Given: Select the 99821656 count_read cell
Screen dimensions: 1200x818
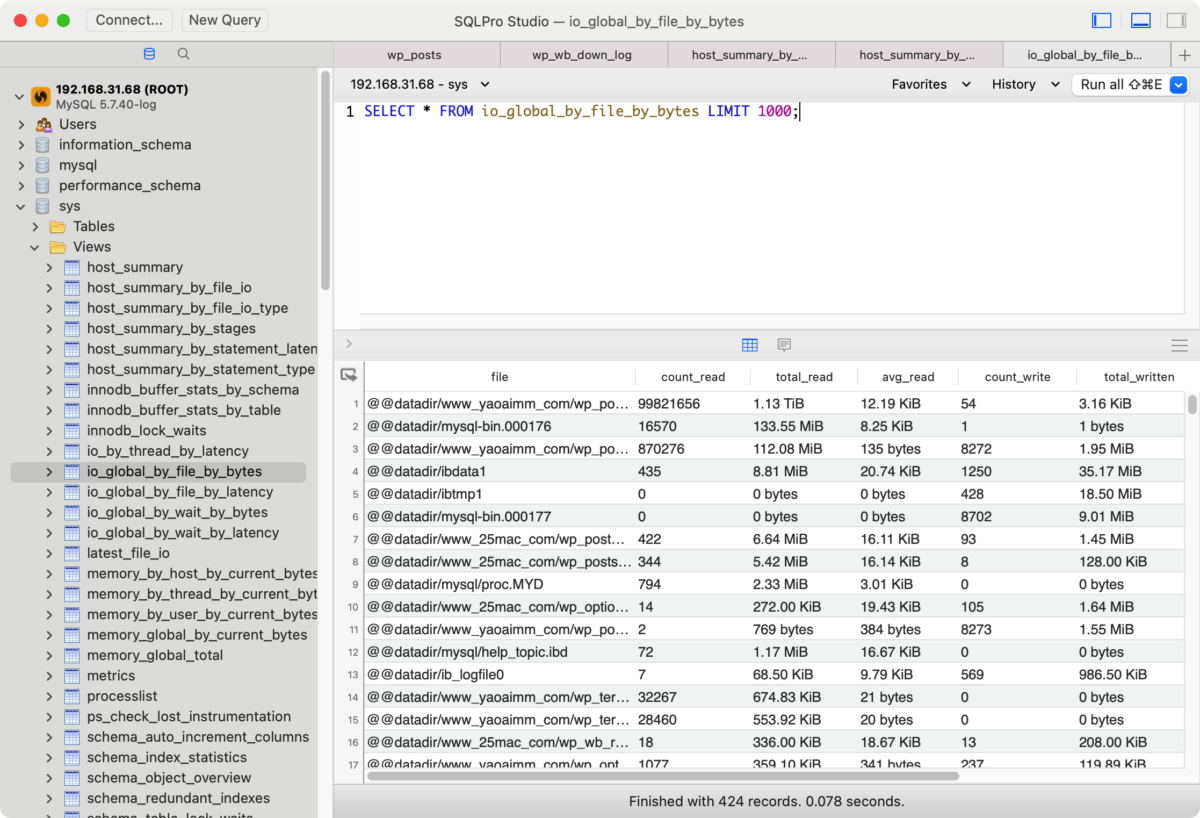Looking at the screenshot, I should [x=693, y=404].
